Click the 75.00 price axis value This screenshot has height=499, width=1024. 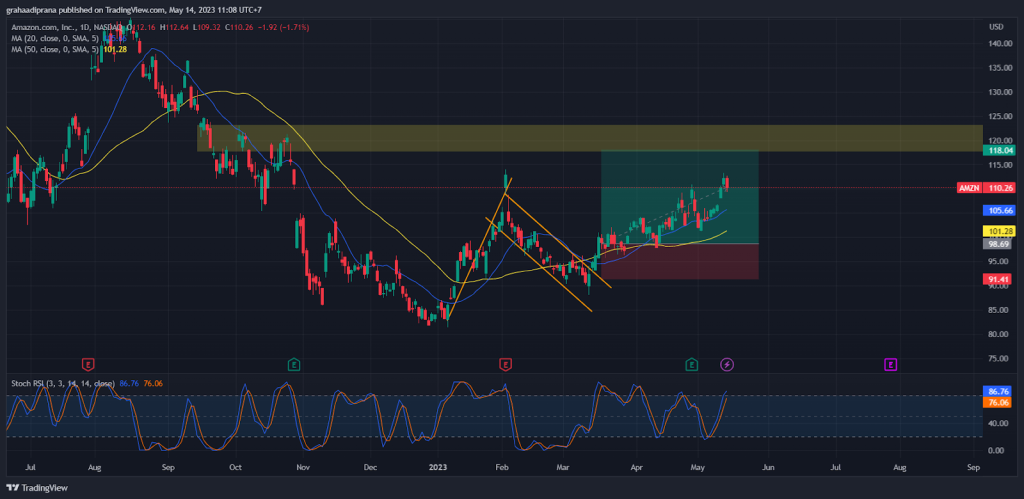(999, 358)
